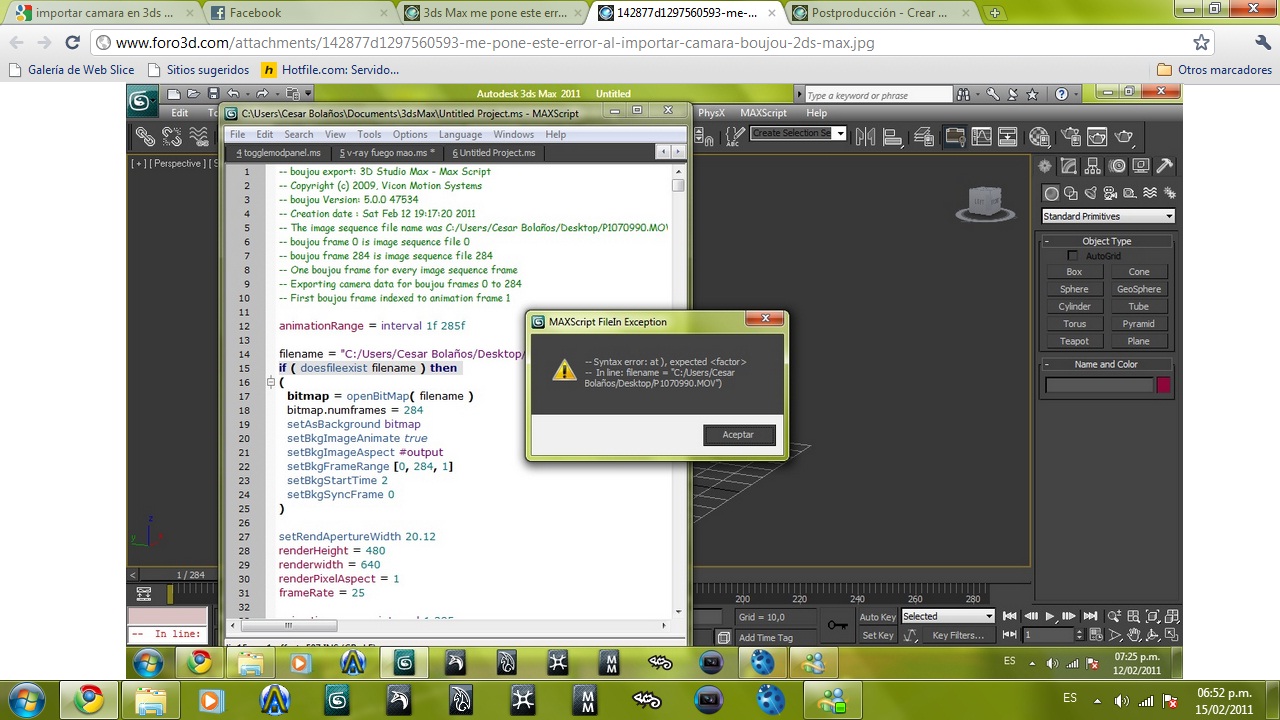Open the Key Filters button
The image size is (1280, 720).
[957, 635]
